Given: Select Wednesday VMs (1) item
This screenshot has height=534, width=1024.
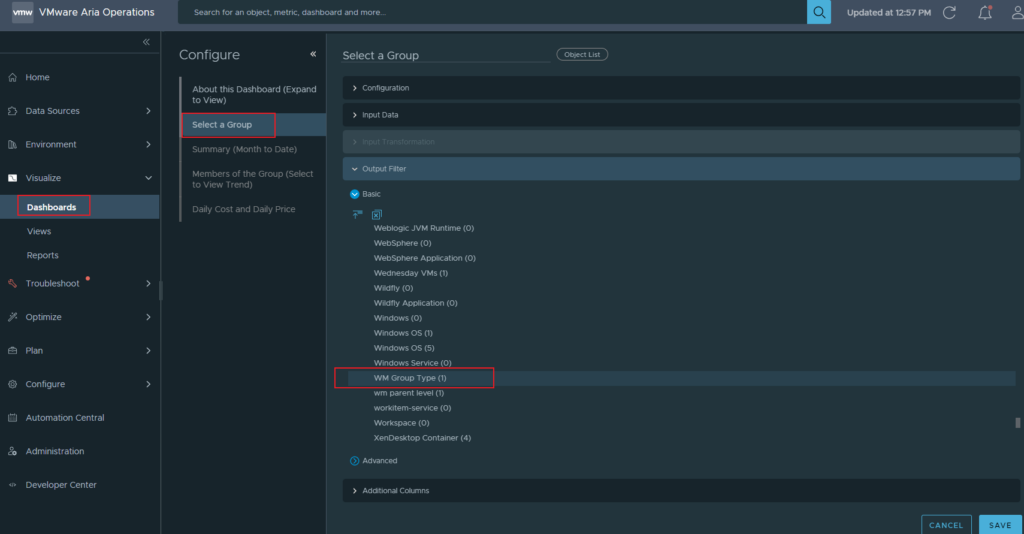Looking at the screenshot, I should 411,273.
